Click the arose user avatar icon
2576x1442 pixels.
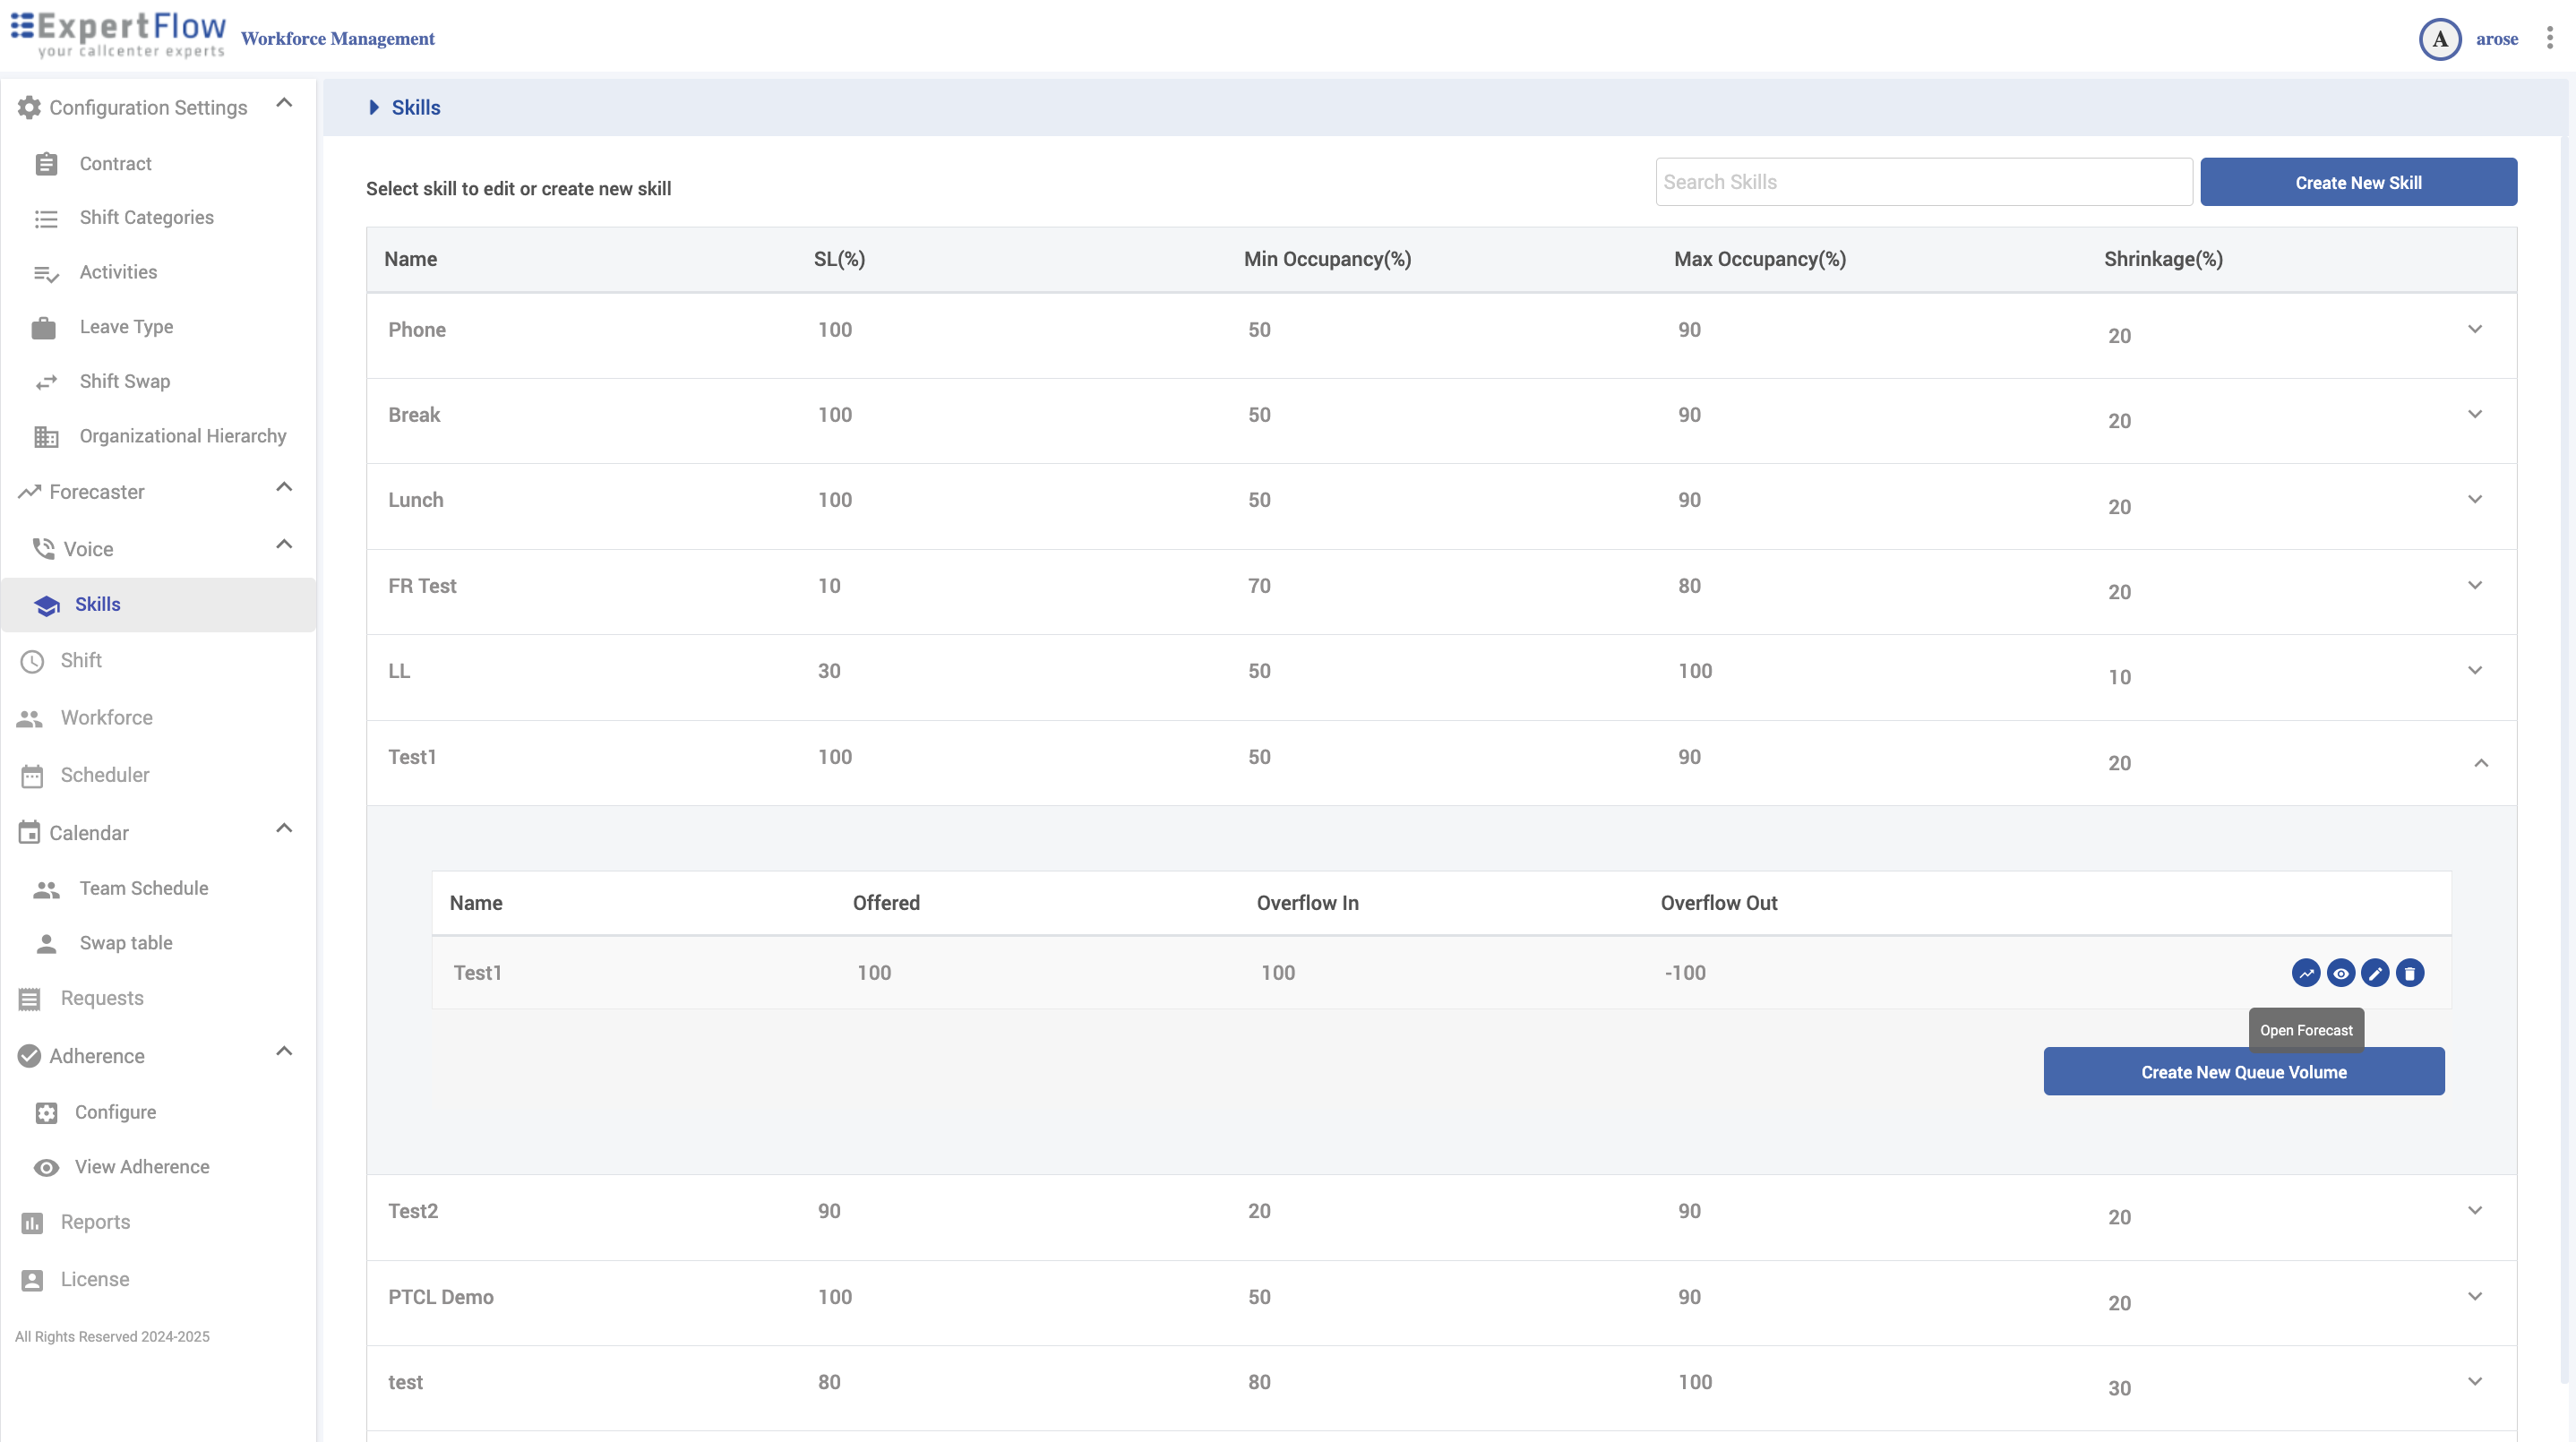click(2439, 39)
